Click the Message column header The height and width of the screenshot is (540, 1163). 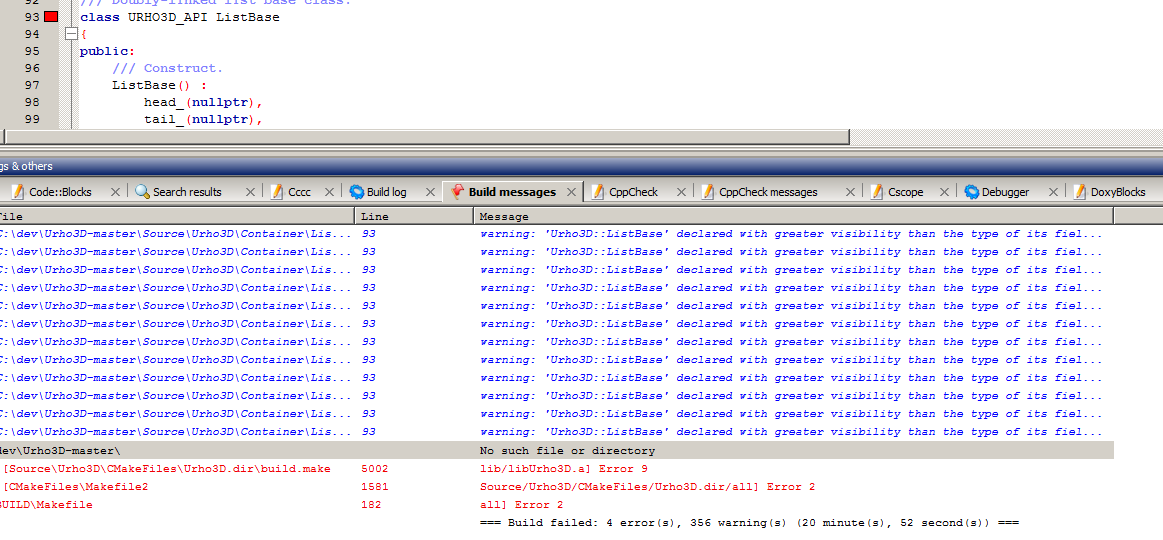point(794,217)
